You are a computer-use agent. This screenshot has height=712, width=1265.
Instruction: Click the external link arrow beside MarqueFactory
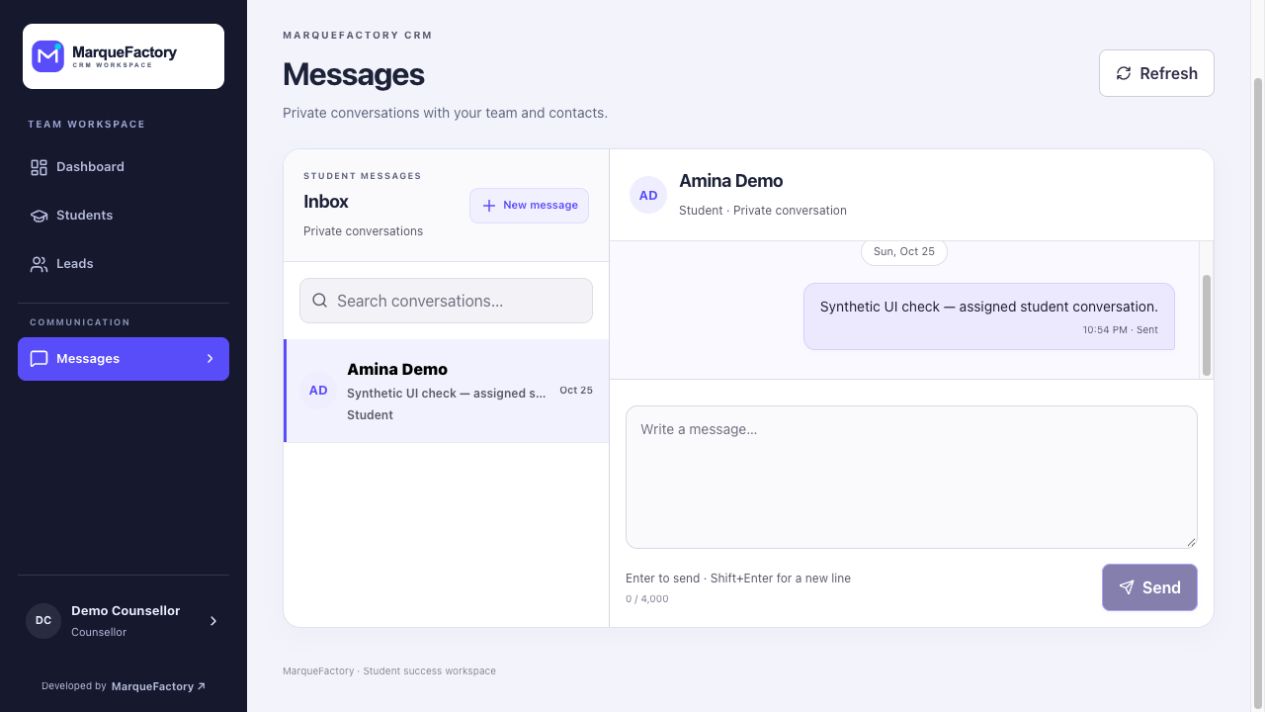(x=201, y=686)
